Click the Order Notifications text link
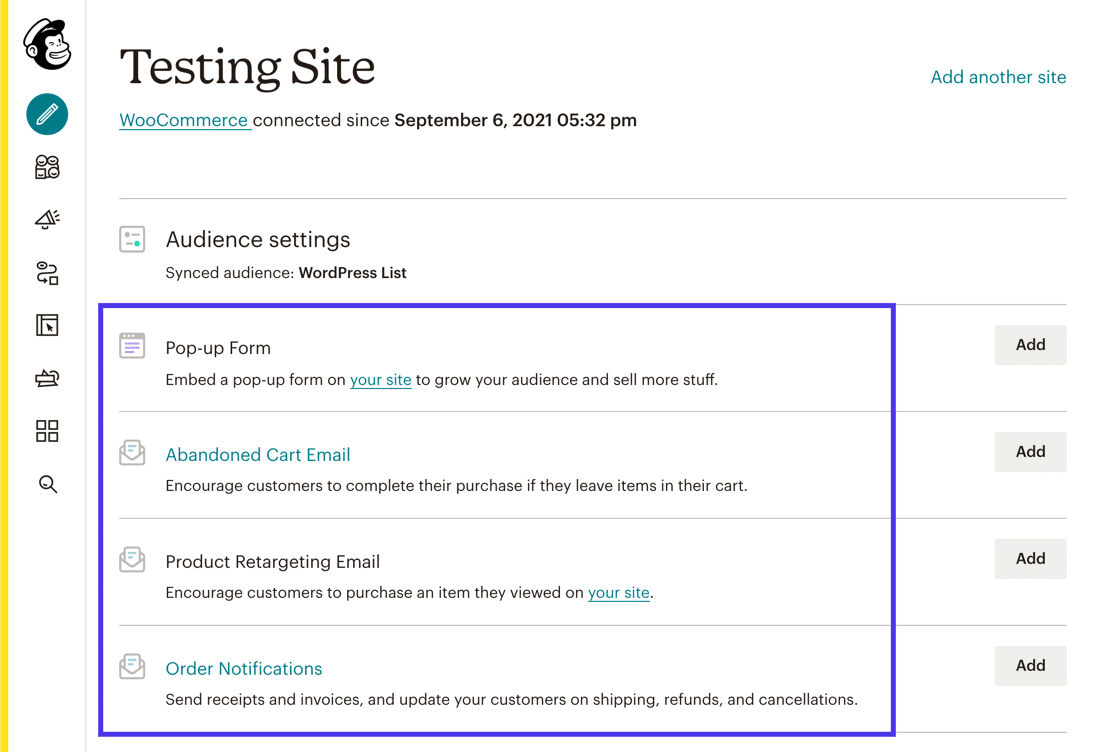 click(x=244, y=668)
